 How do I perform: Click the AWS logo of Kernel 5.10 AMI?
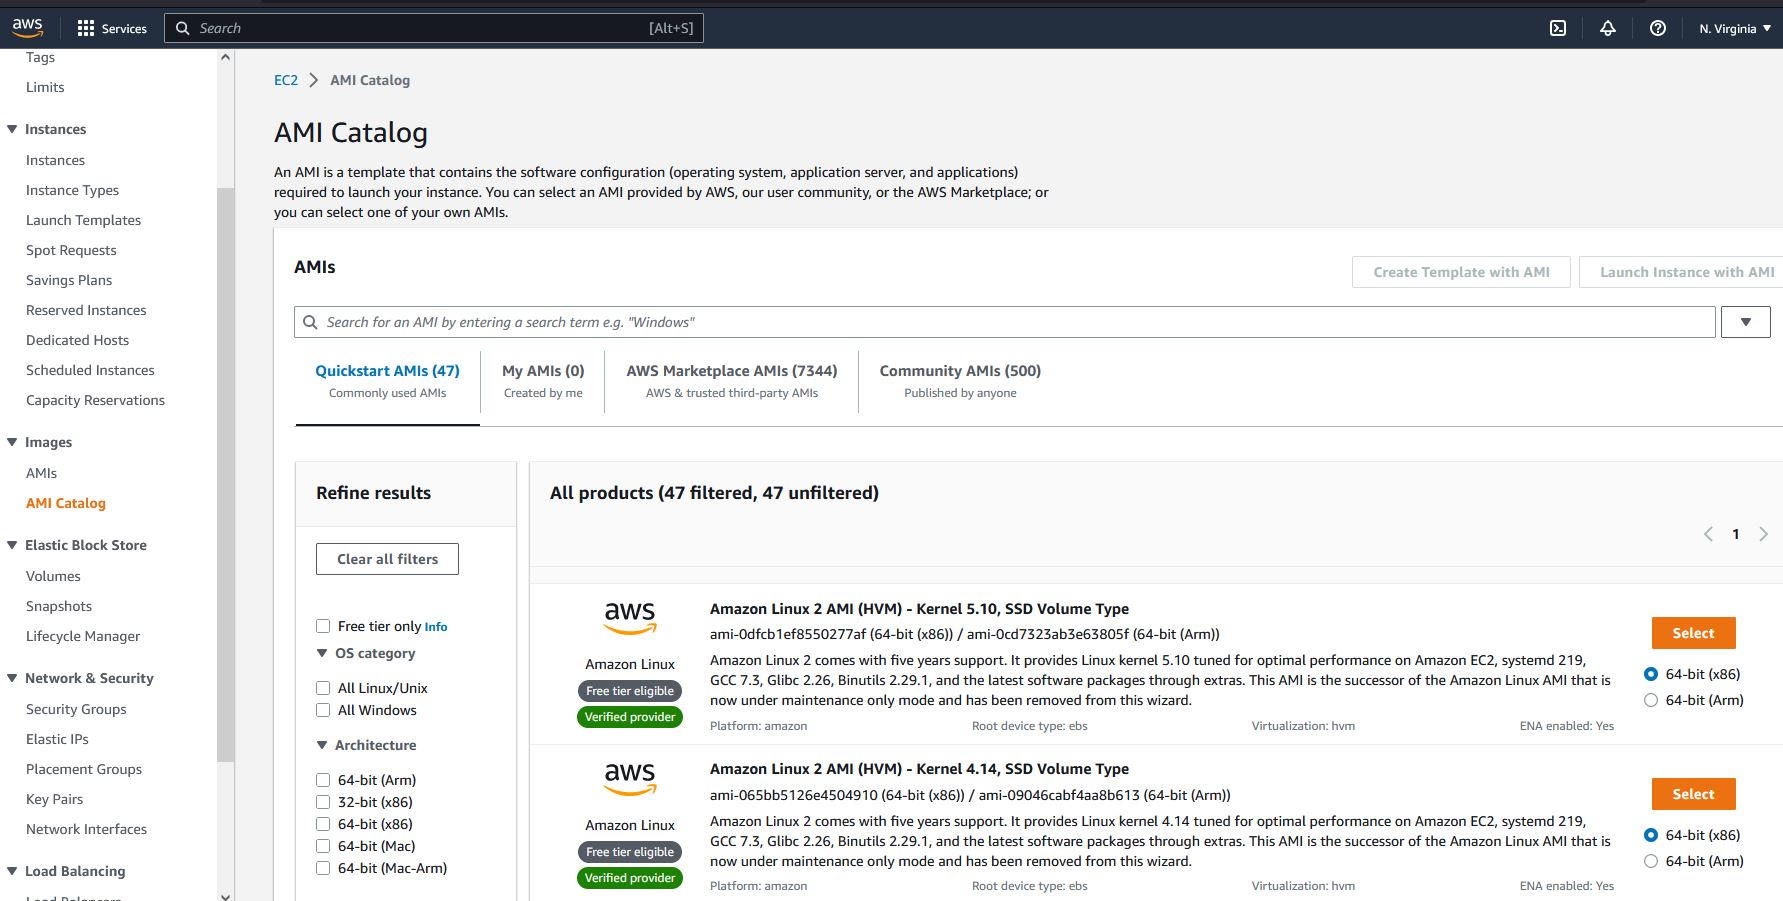(630, 618)
